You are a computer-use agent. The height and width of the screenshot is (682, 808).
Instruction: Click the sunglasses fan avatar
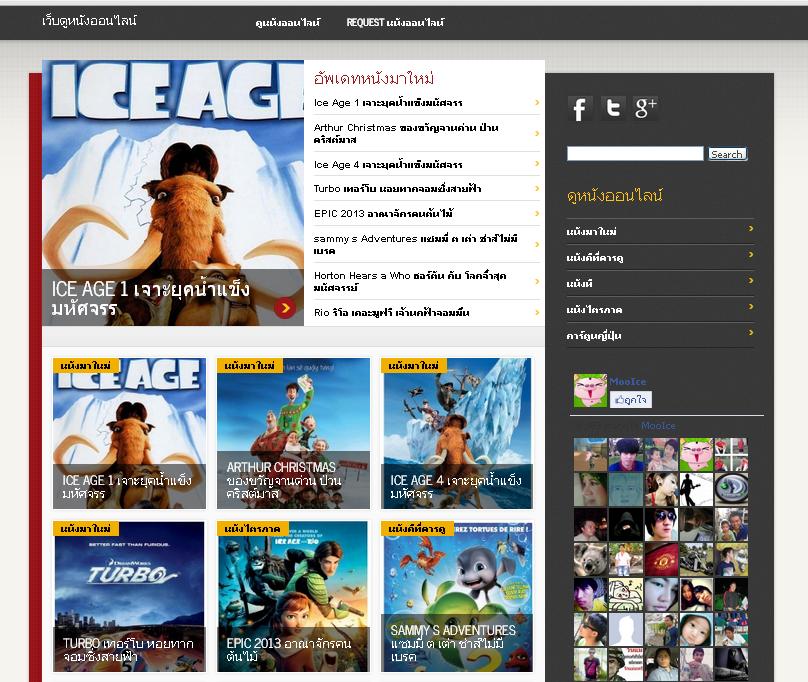coord(661,524)
